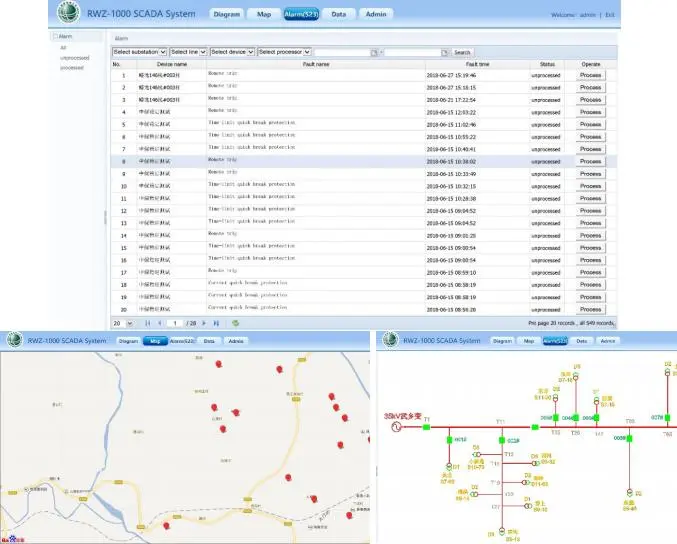677x544 pixels.
Task: Open the page size dropdown showing 20
Action: coord(123,323)
